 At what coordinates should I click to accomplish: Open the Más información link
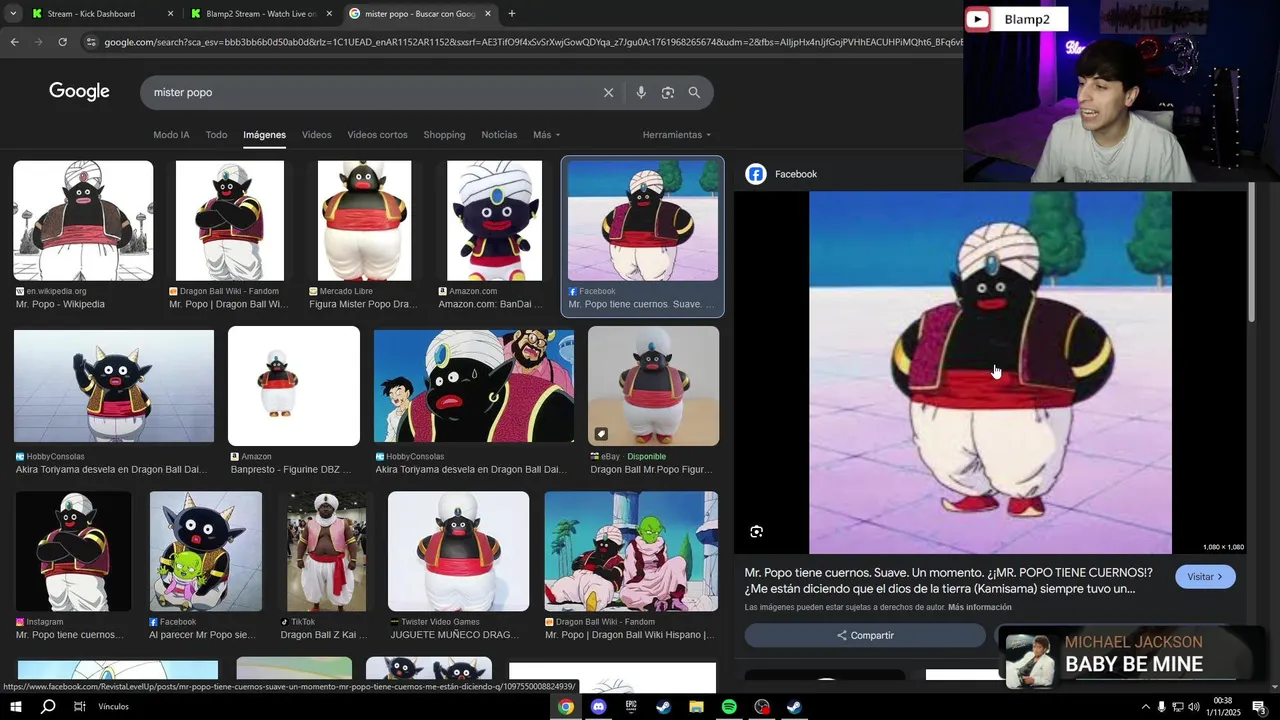click(x=980, y=607)
